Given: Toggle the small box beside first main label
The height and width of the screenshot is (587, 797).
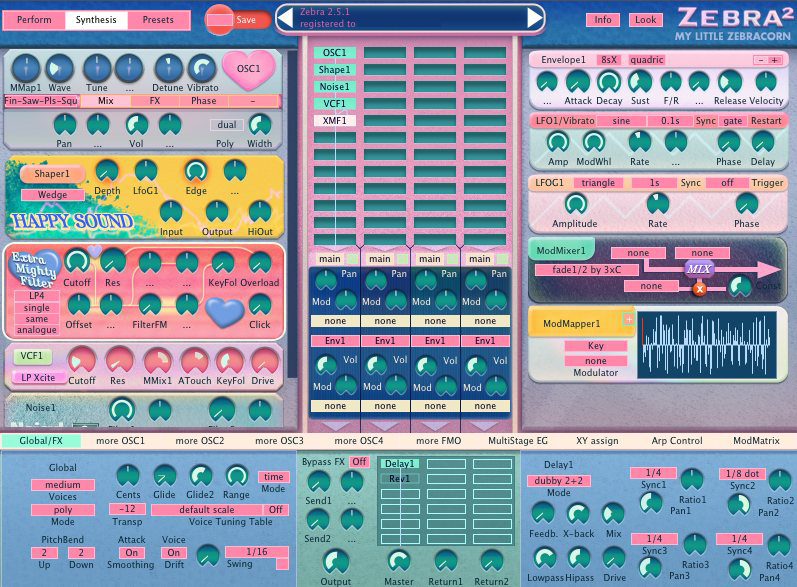Looking at the screenshot, I should (351, 259).
